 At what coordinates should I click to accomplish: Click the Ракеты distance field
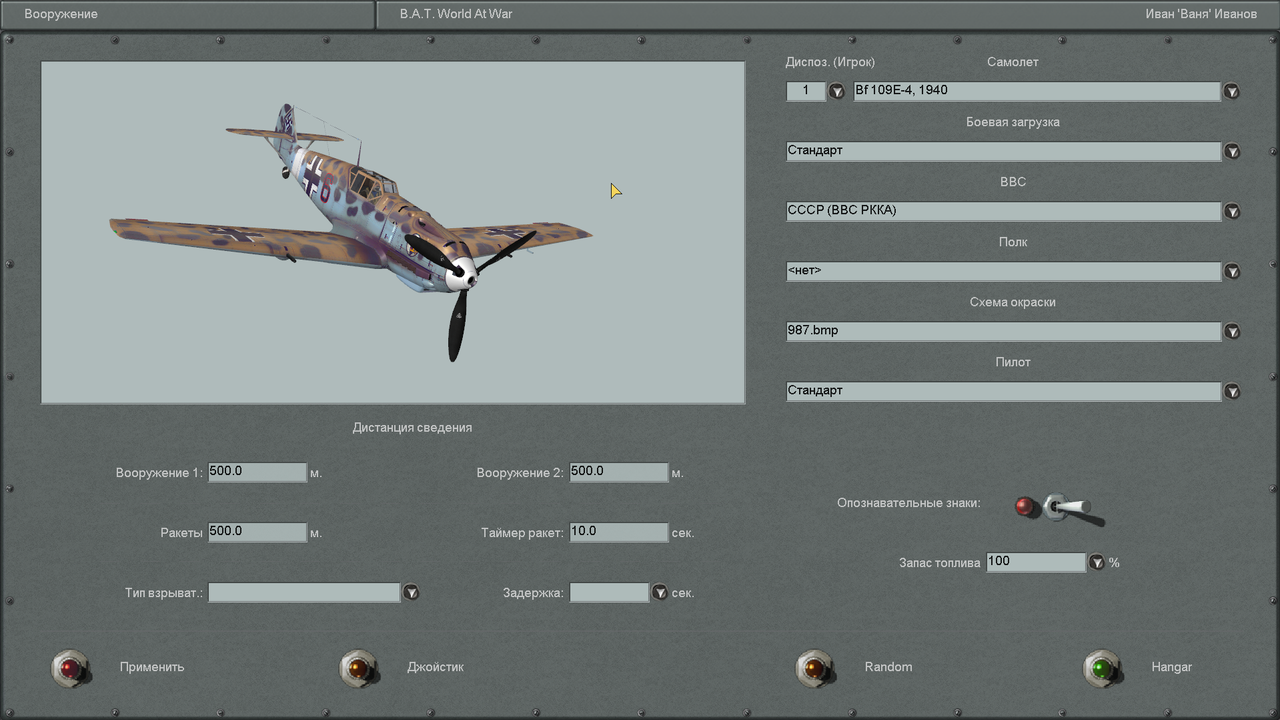(257, 532)
